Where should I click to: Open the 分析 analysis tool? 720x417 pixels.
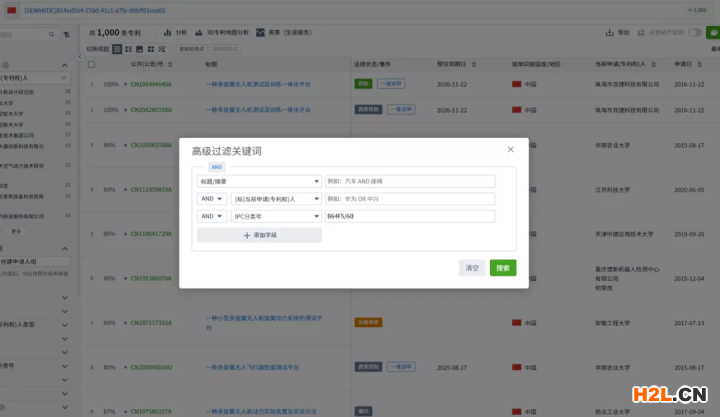[x=176, y=32]
